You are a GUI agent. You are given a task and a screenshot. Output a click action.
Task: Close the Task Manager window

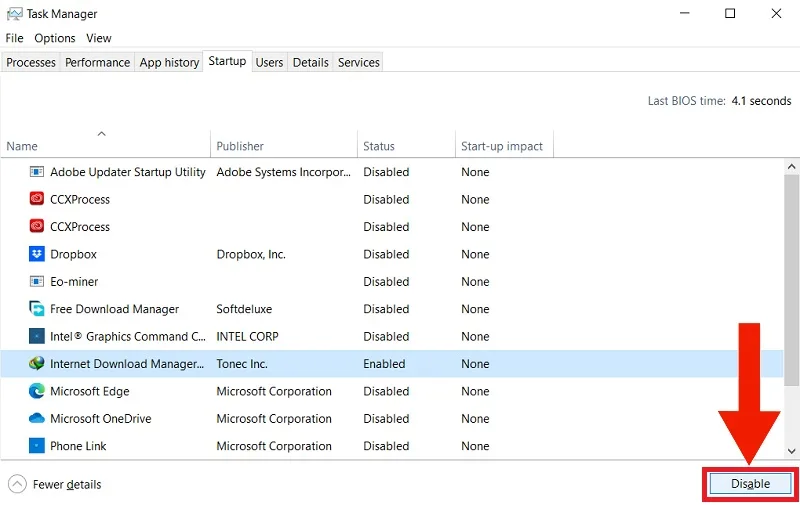pyautogui.click(x=776, y=14)
